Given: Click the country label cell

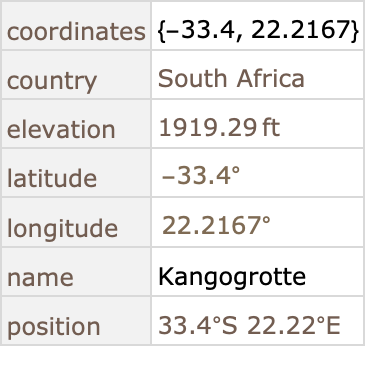Looking at the screenshot, I should pos(76,75).
